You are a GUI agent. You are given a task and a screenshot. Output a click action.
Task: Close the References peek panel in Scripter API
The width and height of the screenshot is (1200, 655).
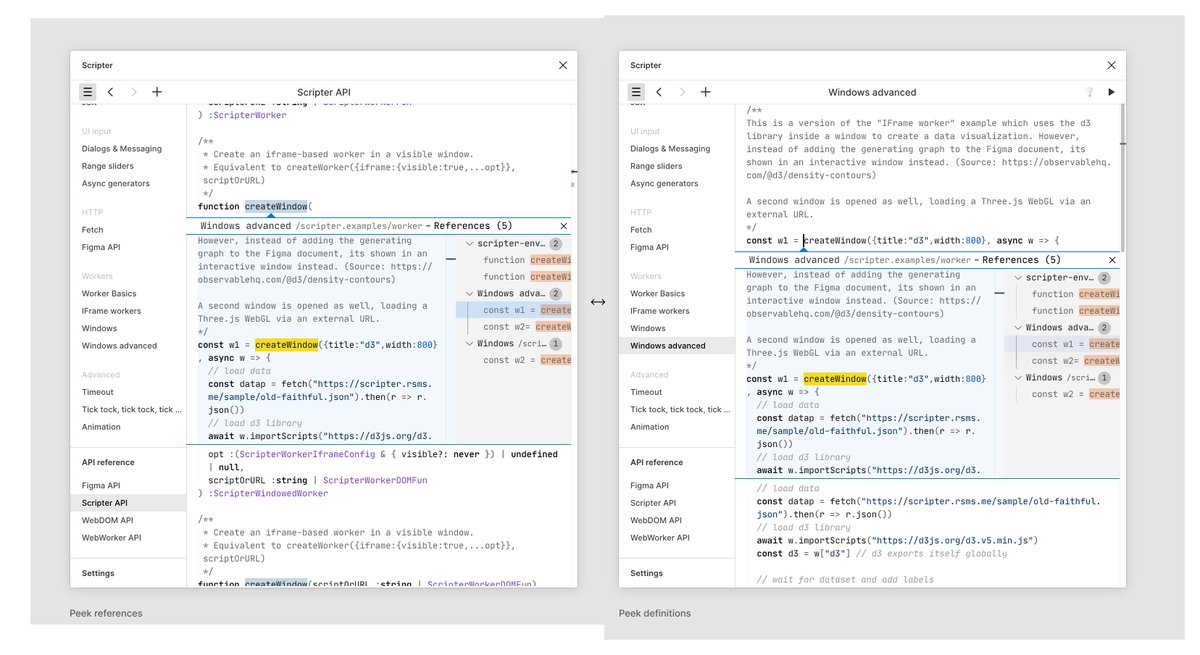[563, 225]
